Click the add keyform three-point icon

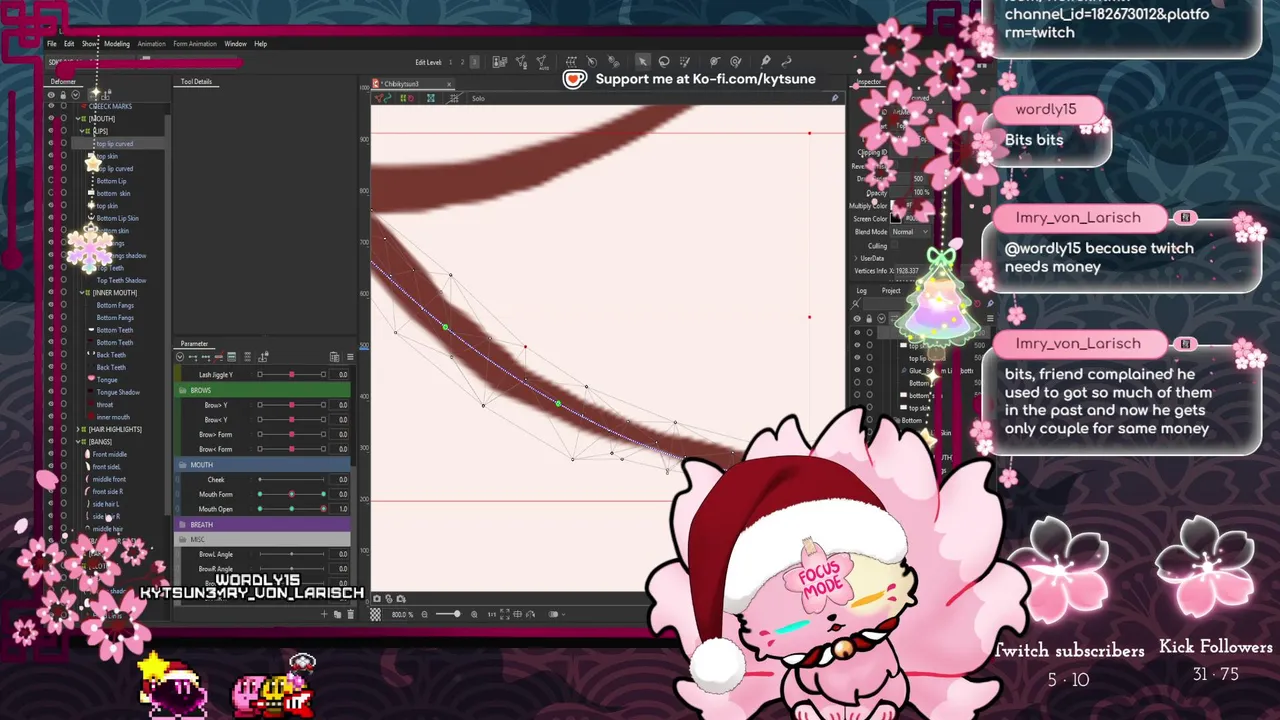[x=206, y=357]
